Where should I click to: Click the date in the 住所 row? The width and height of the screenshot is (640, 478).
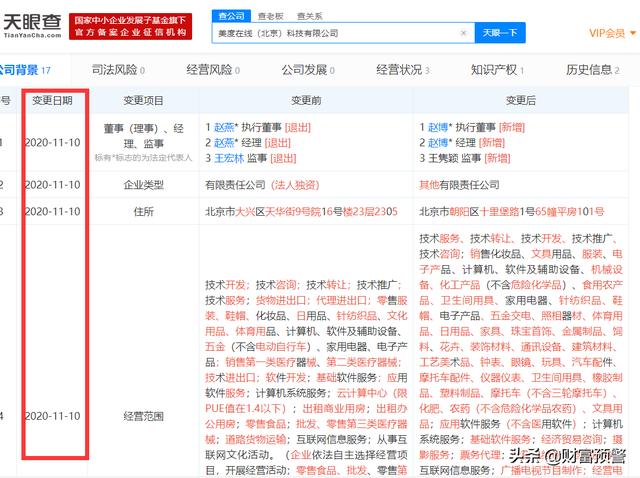(x=53, y=211)
